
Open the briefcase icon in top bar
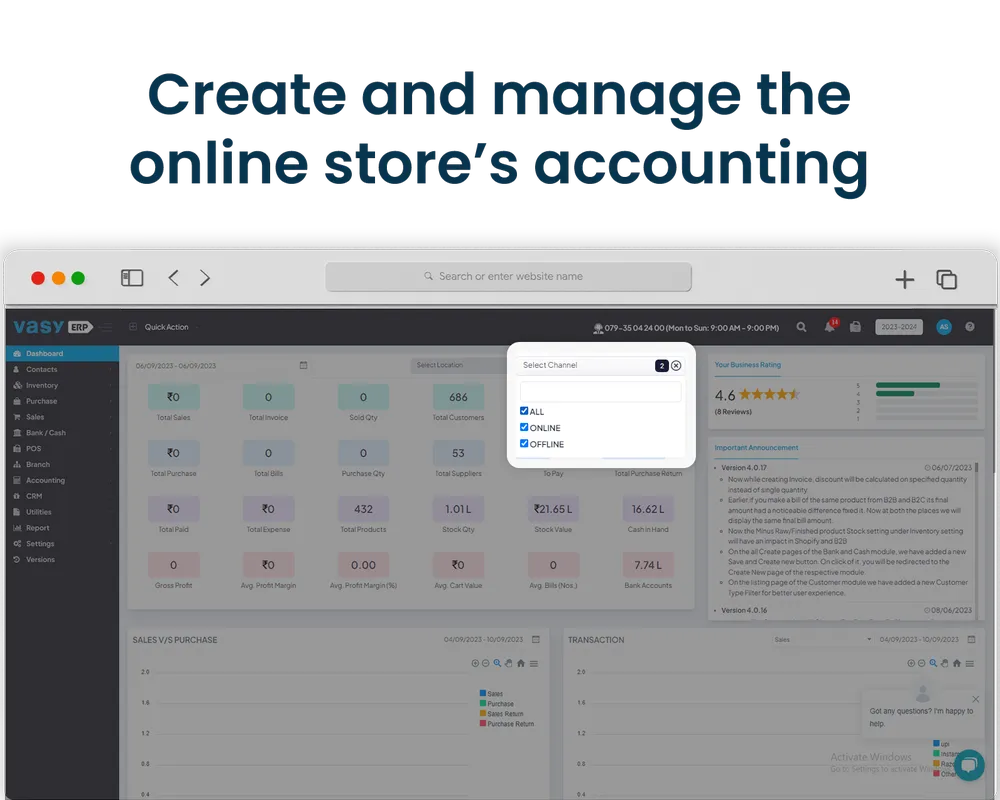coord(856,326)
